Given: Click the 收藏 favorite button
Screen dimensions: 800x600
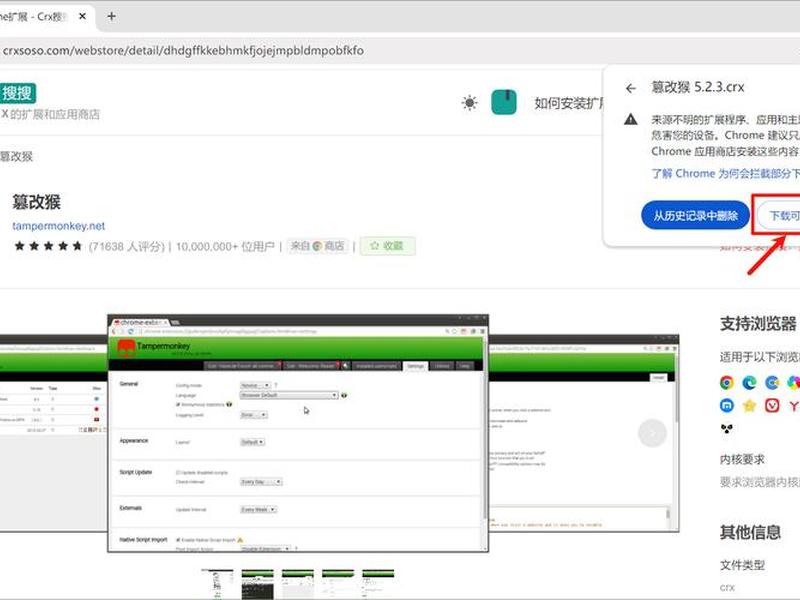Looking at the screenshot, I should (388, 246).
